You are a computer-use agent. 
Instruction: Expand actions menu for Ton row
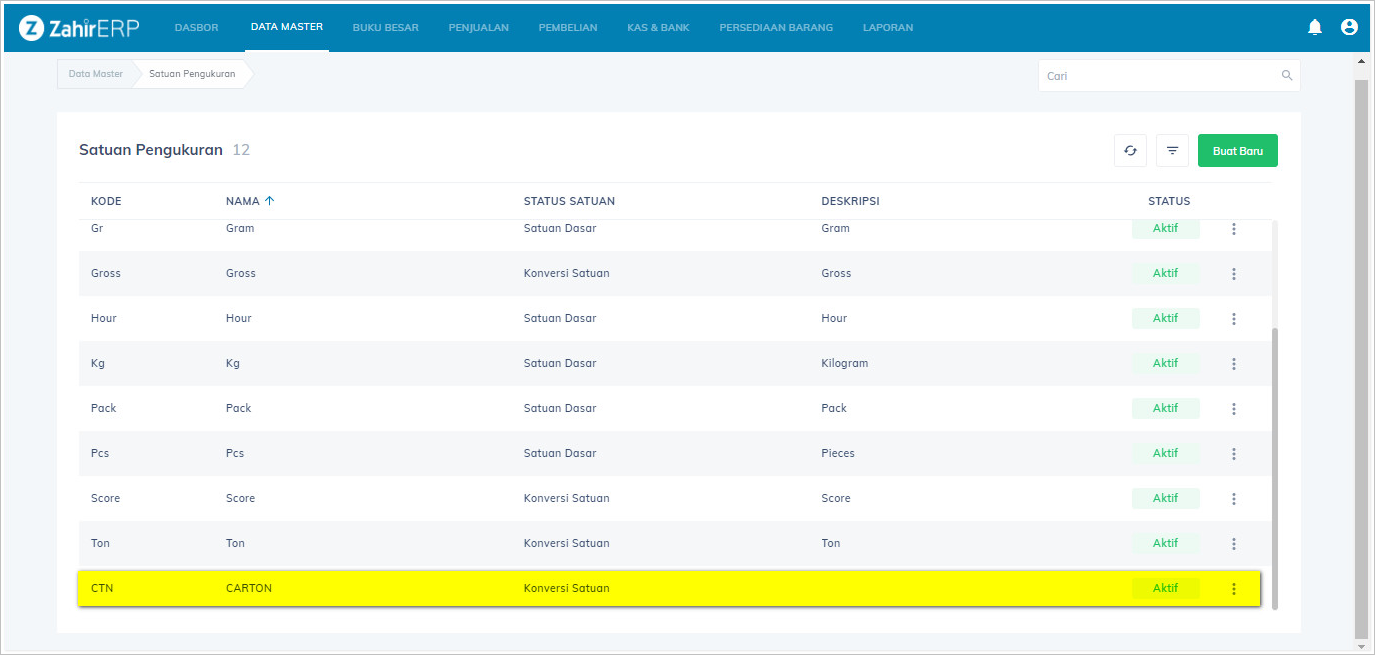pyautogui.click(x=1234, y=544)
